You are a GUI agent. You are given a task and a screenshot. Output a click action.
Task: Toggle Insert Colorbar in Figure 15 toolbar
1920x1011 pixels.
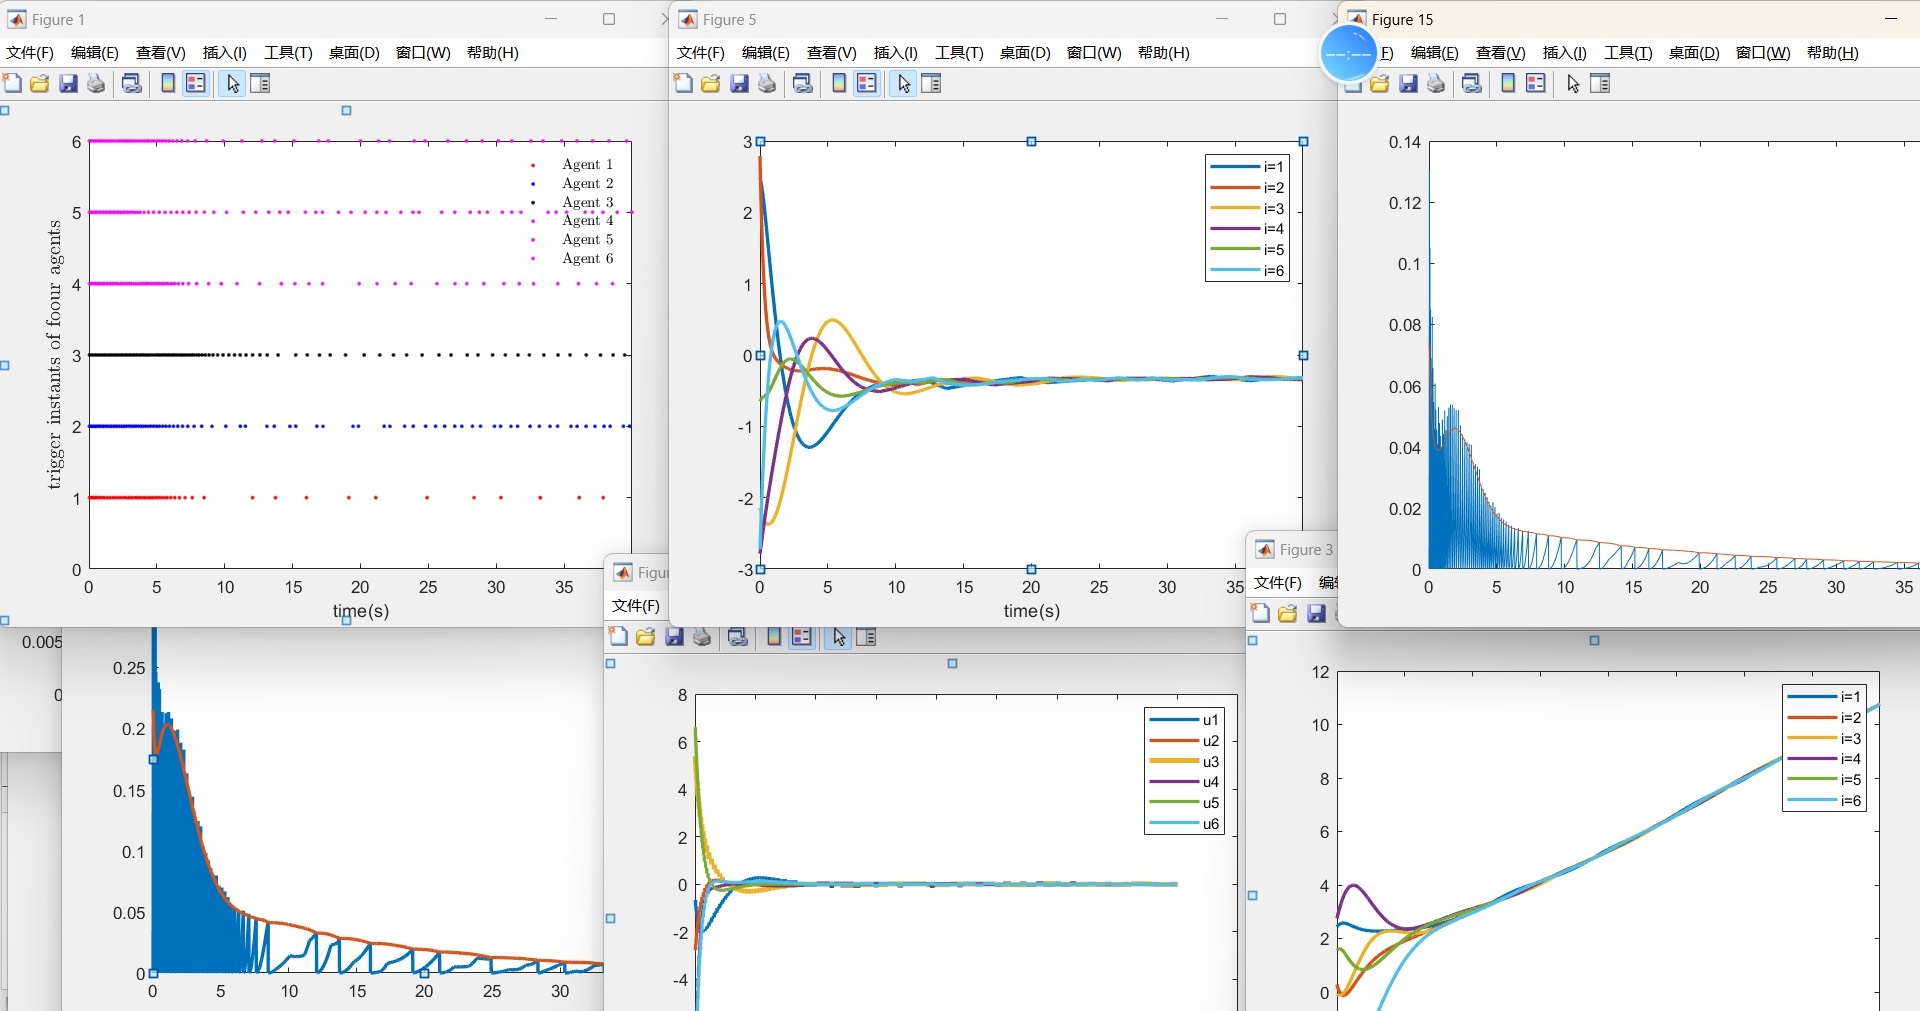[x=1508, y=83]
